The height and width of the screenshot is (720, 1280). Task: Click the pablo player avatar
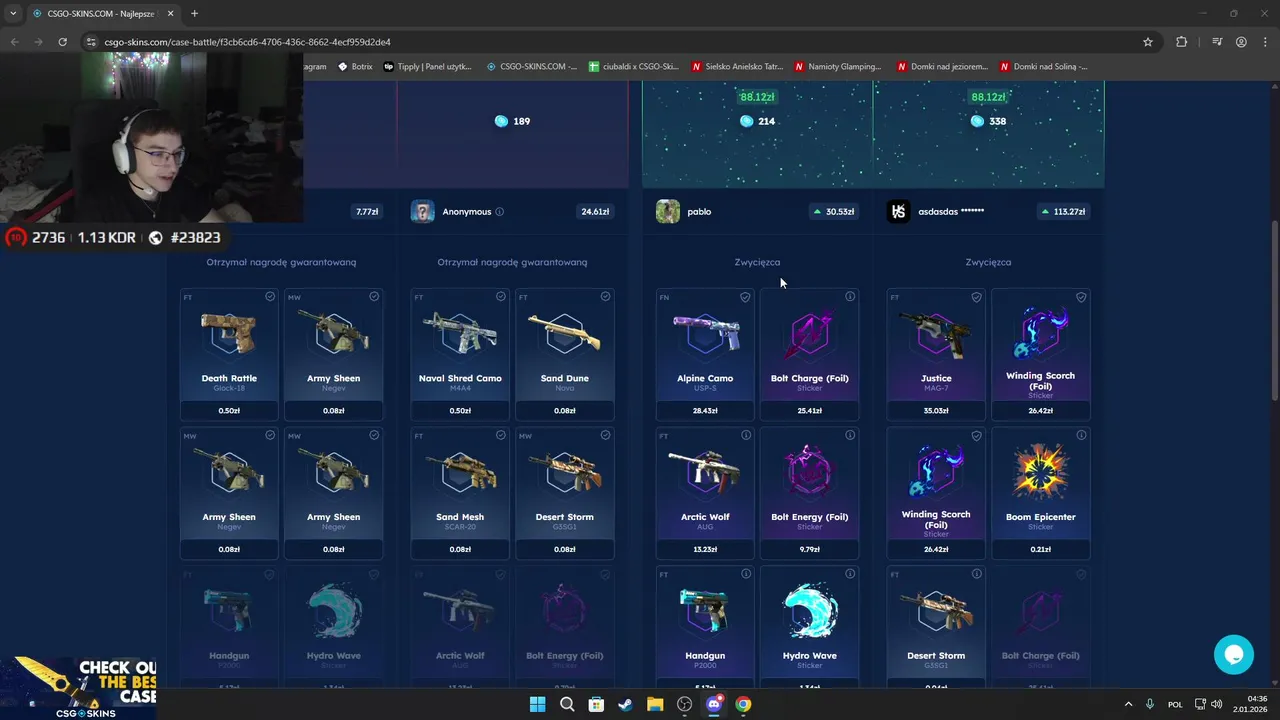point(668,212)
